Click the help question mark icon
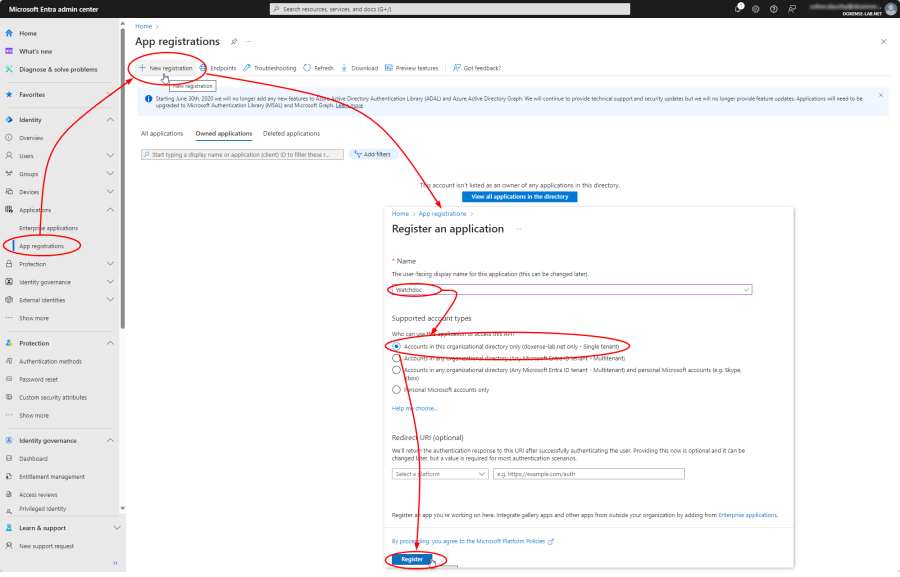The width and height of the screenshot is (900, 577). tap(772, 8)
